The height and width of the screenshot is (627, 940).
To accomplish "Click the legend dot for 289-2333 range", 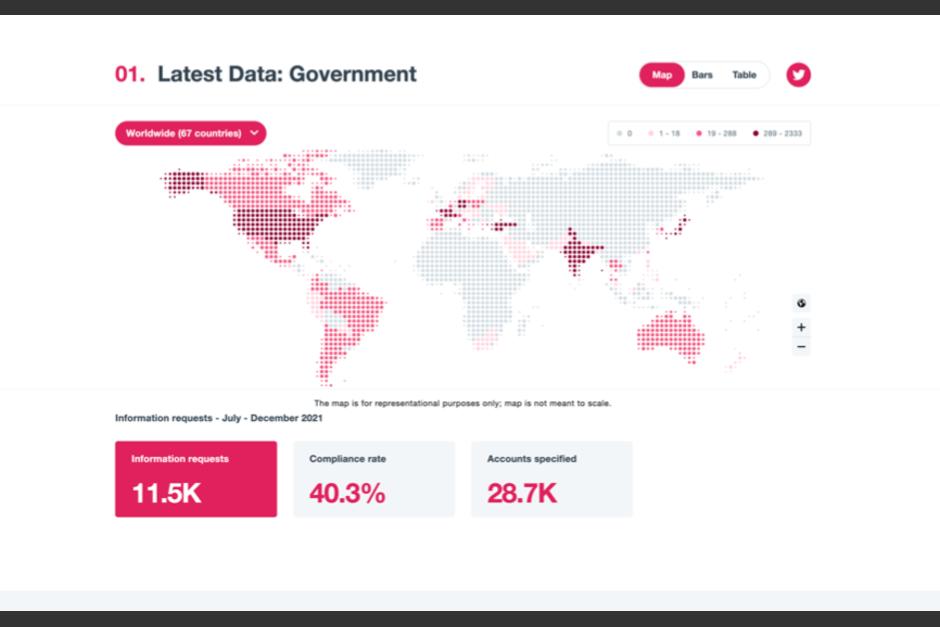I will (758, 132).
